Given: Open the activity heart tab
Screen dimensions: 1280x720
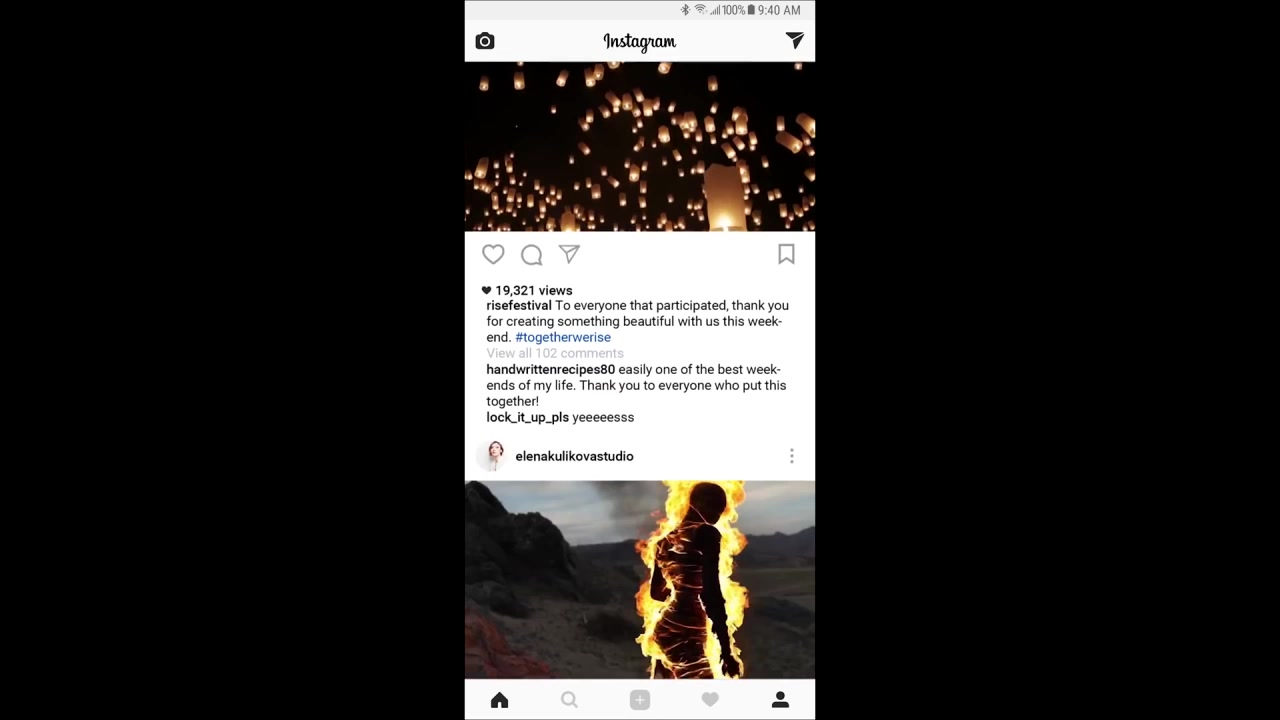Looking at the screenshot, I should tap(710, 701).
